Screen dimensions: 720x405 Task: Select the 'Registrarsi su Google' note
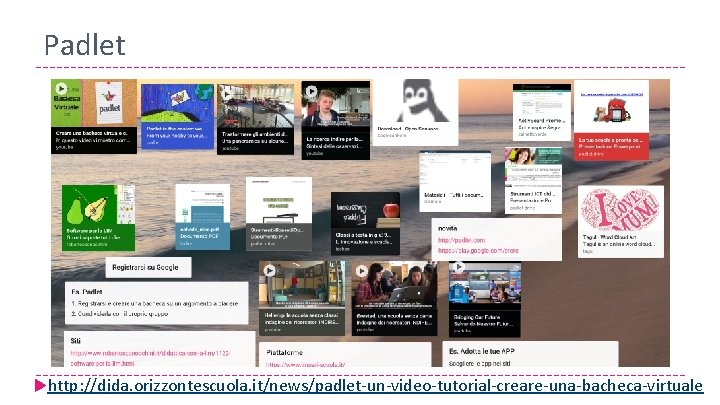pos(148,267)
